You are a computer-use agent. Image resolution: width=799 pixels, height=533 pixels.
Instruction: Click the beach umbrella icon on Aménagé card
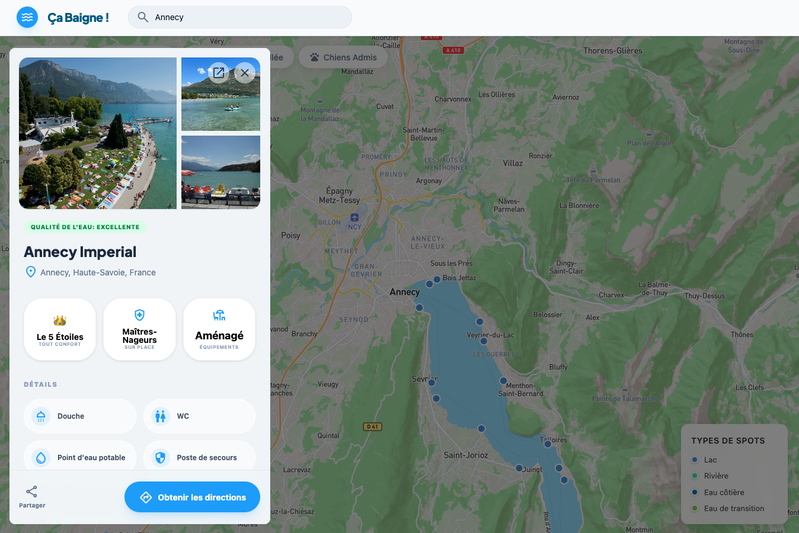coord(219,315)
